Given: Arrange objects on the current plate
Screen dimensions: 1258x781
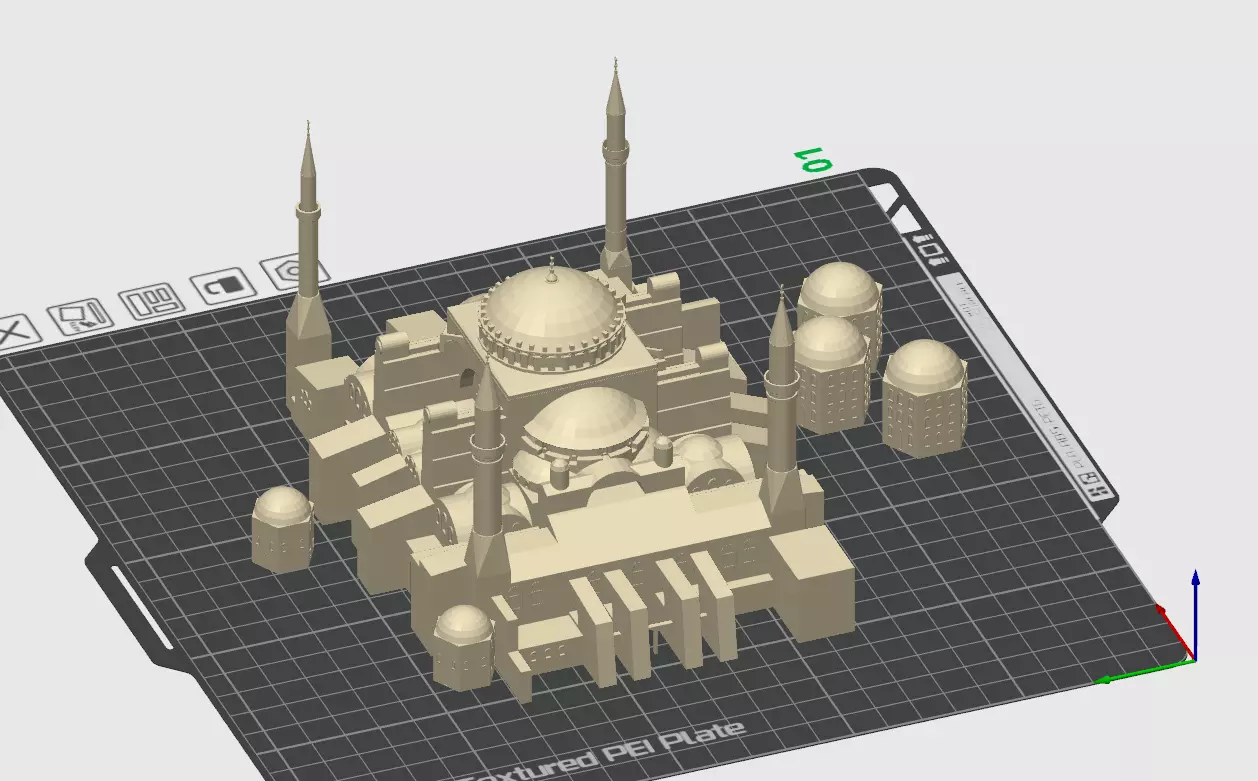Looking at the screenshot, I should tap(151, 300).
